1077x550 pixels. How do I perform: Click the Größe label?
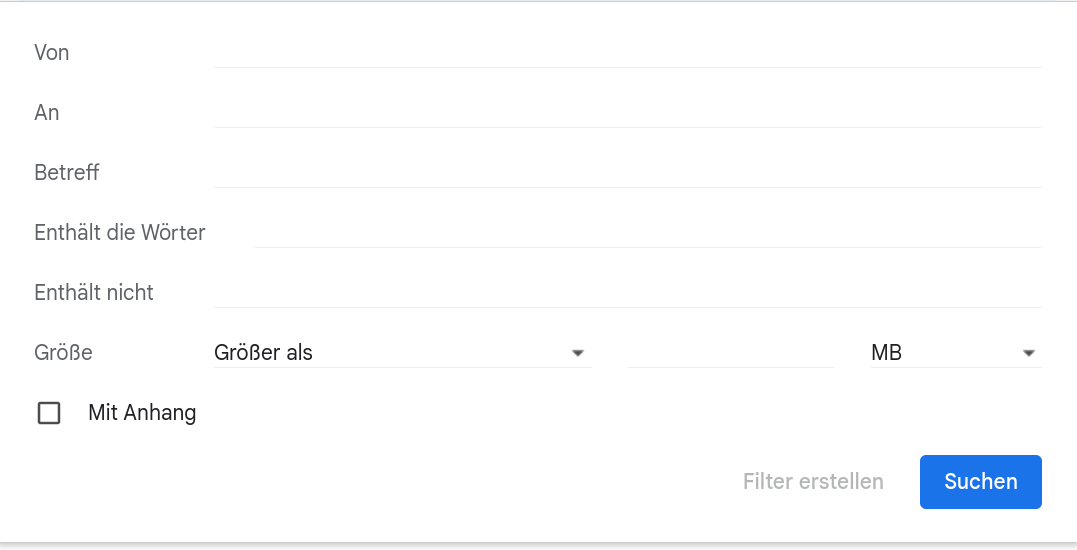click(x=63, y=353)
